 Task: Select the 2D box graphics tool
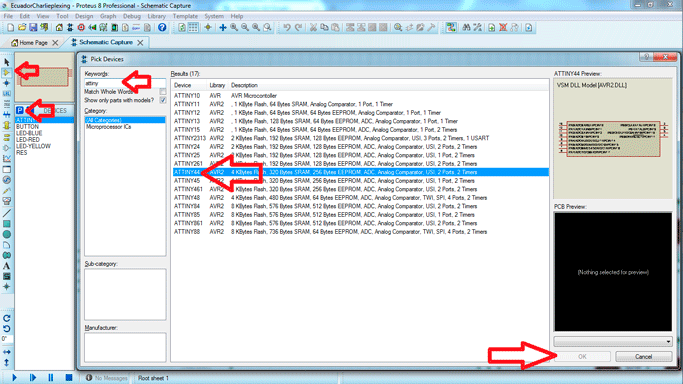click(7, 224)
